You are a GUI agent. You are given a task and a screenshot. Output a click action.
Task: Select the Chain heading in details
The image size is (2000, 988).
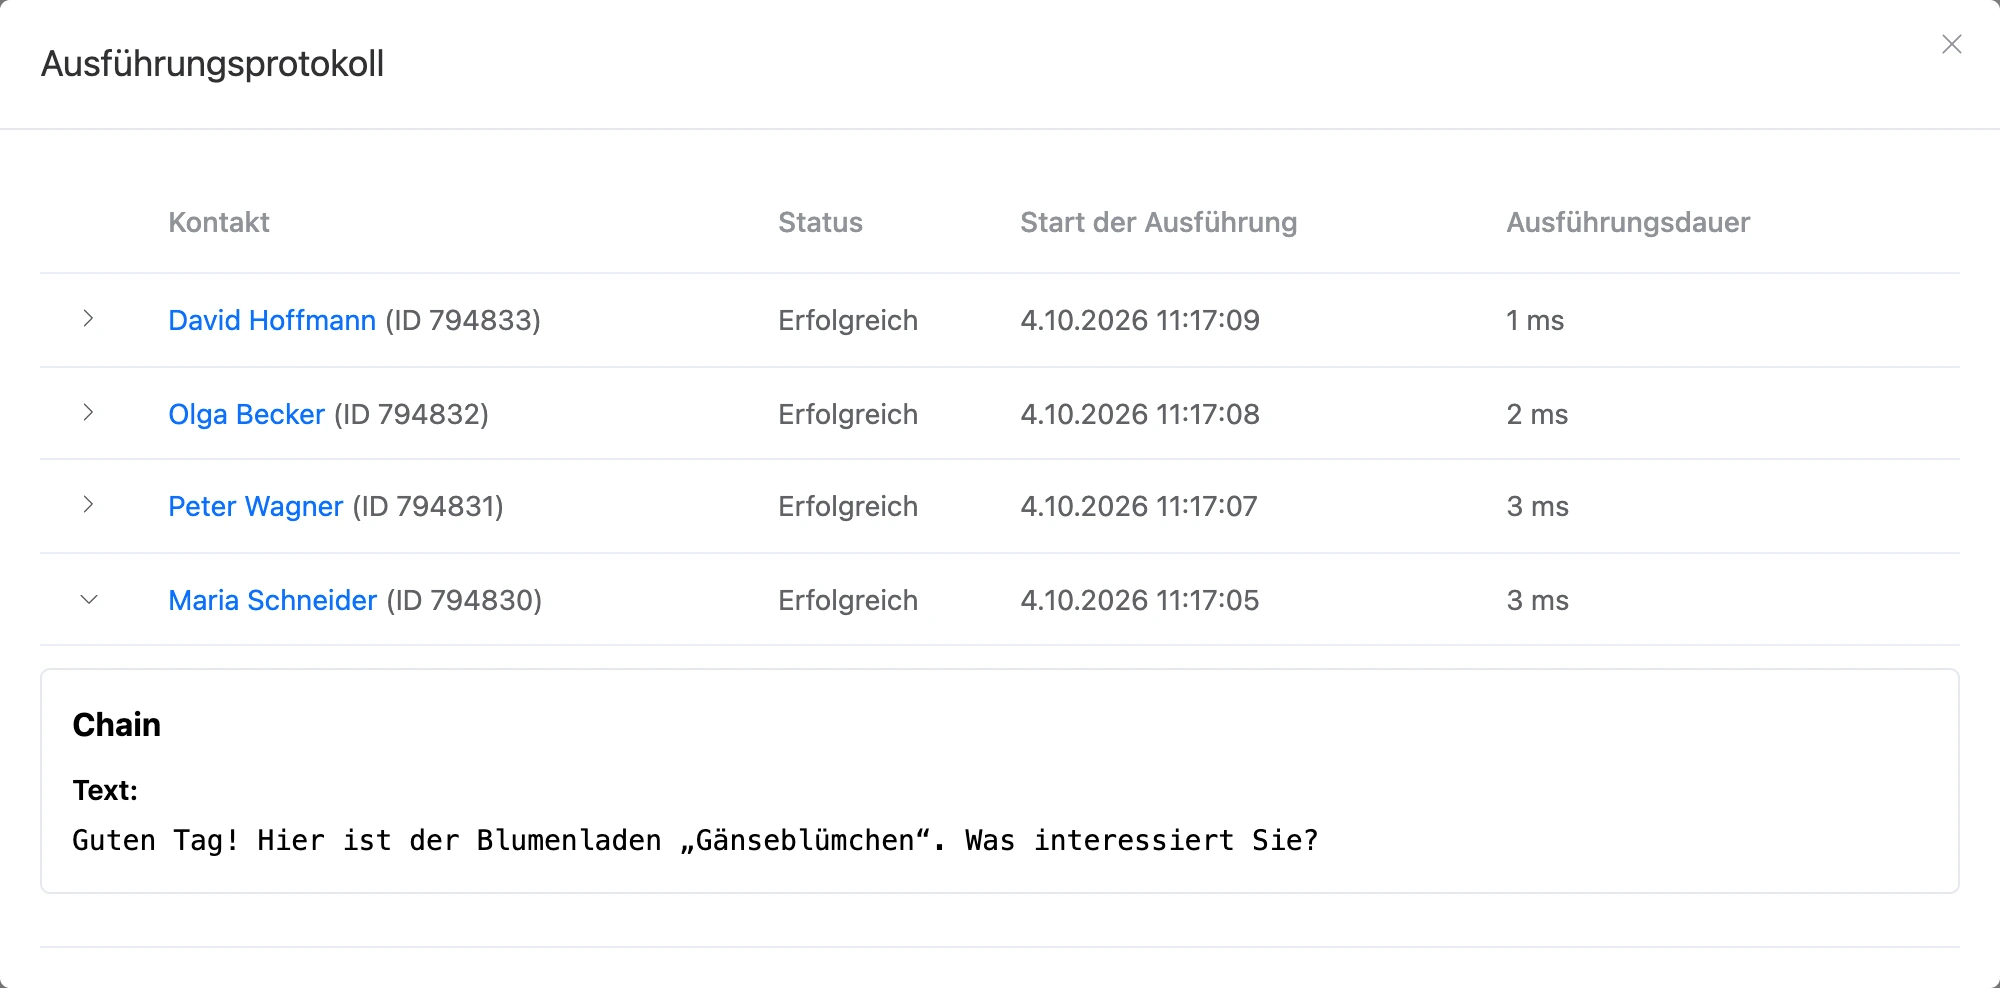click(116, 724)
